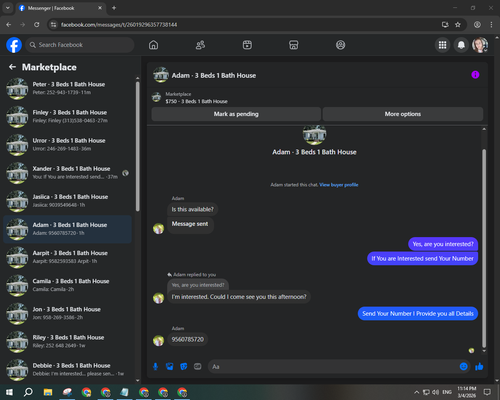Click the house listing thumbnail in chat center
The width and height of the screenshot is (500, 400).
click(314, 135)
